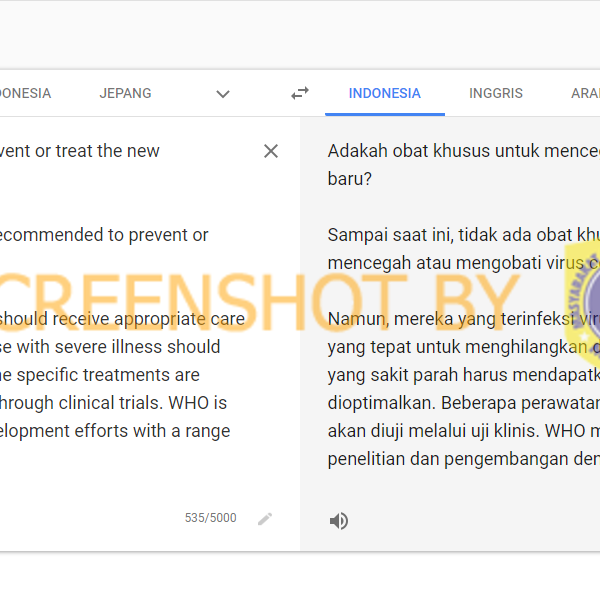The image size is (600, 600).
Task: Click source line 'with severe illness should'
Action: tap(118, 347)
